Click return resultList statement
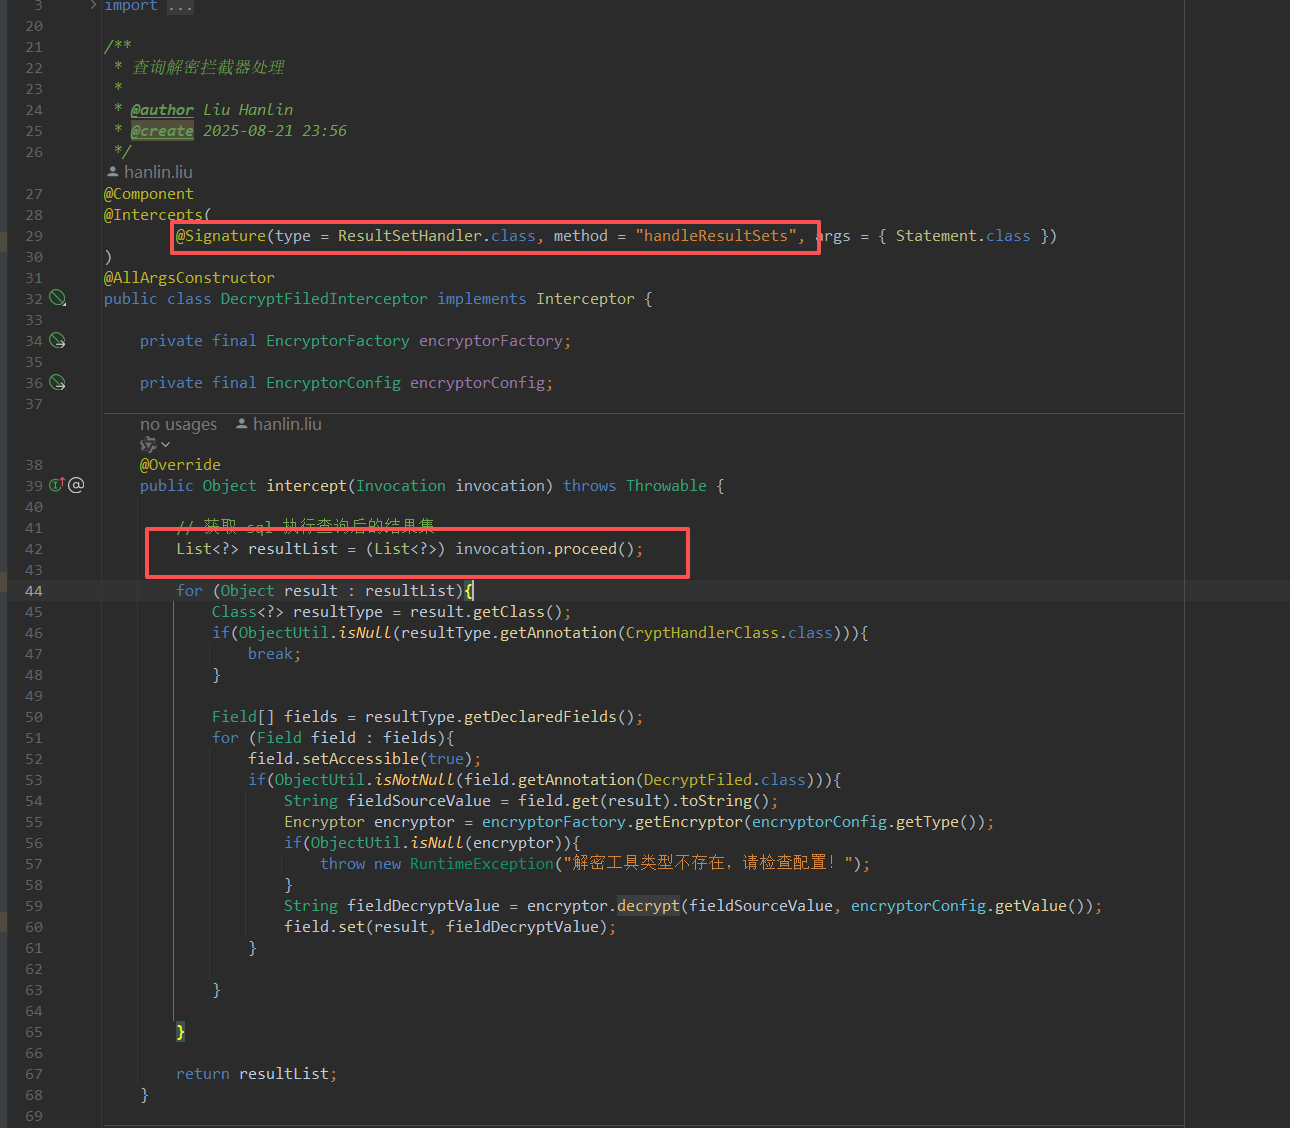Image resolution: width=1290 pixels, height=1128 pixels. click(256, 1074)
